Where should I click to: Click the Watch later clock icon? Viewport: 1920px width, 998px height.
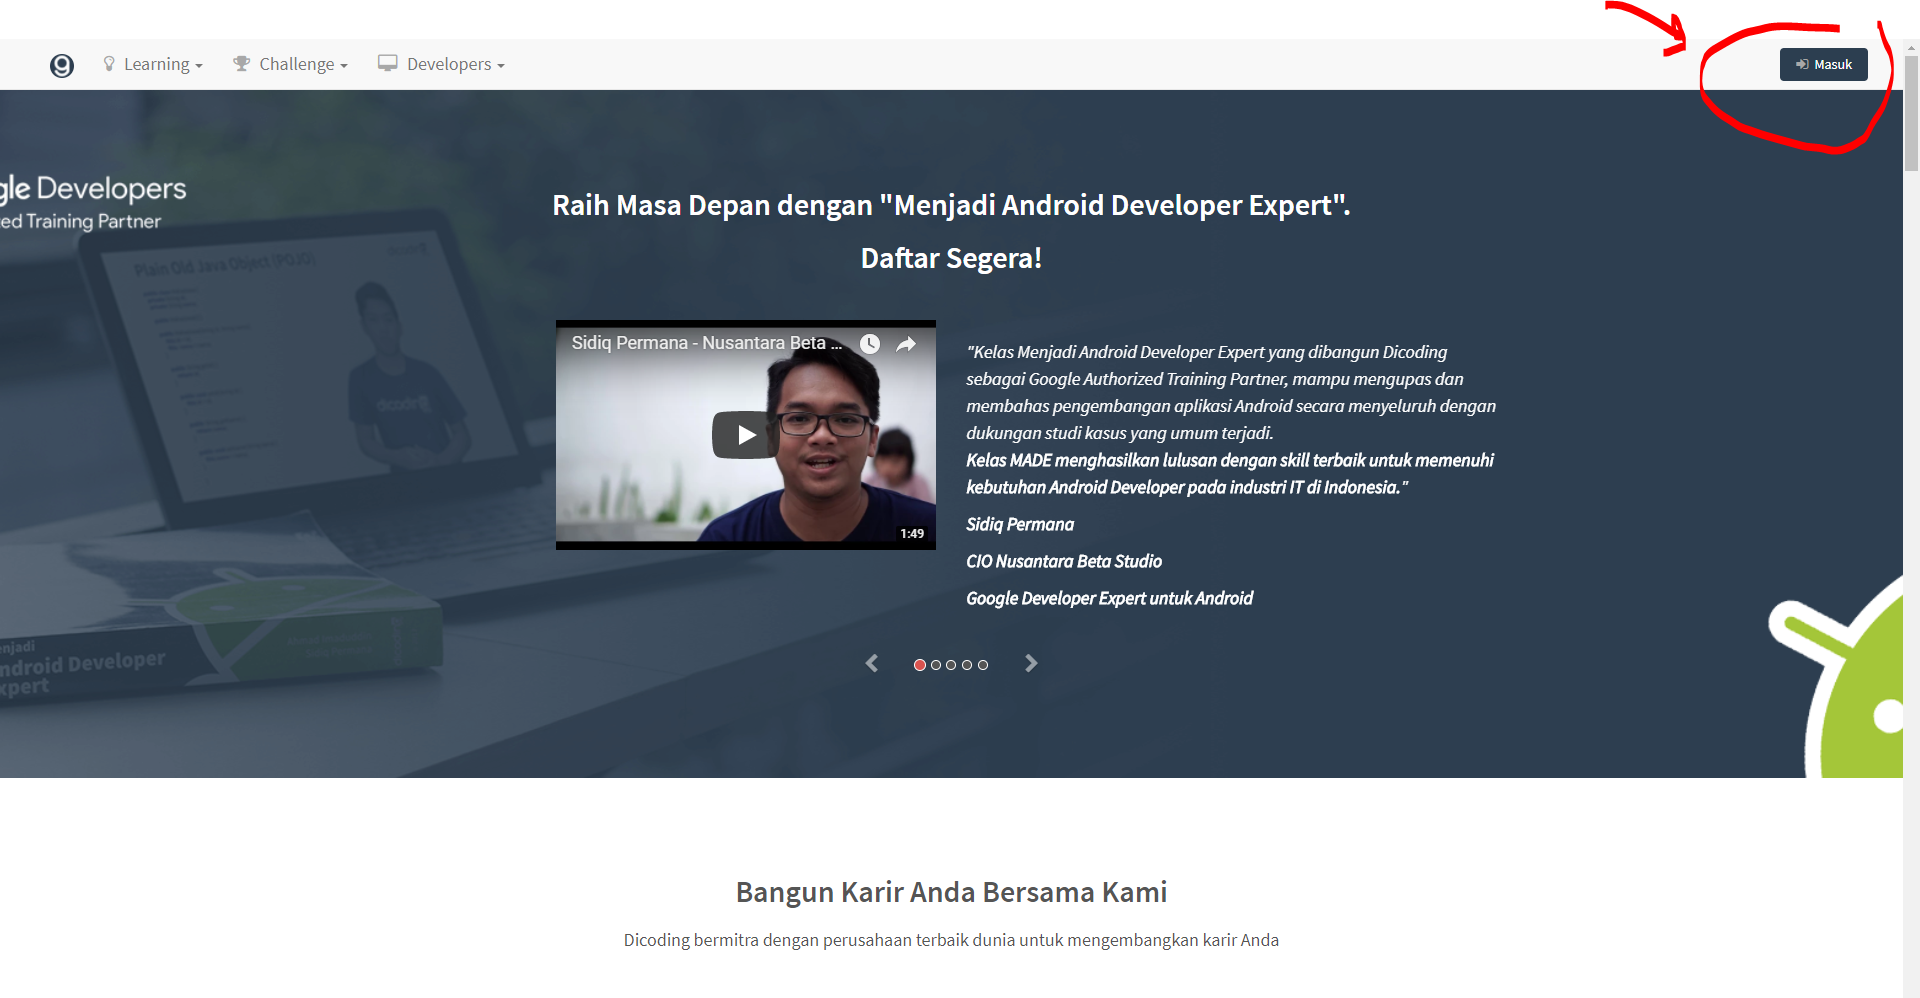[870, 344]
